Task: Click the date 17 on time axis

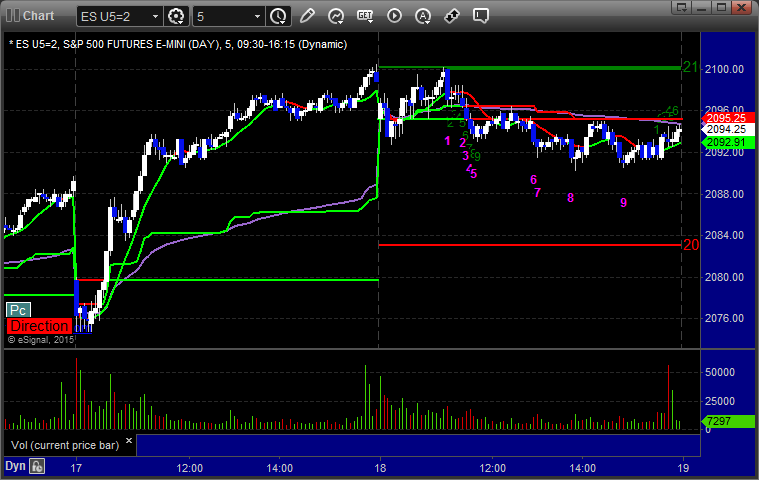Action: click(76, 468)
